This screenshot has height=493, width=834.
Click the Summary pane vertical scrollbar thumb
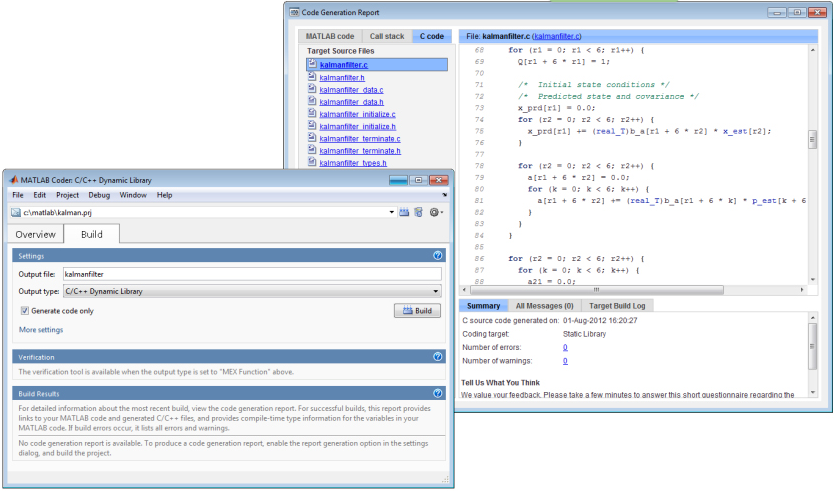(812, 346)
